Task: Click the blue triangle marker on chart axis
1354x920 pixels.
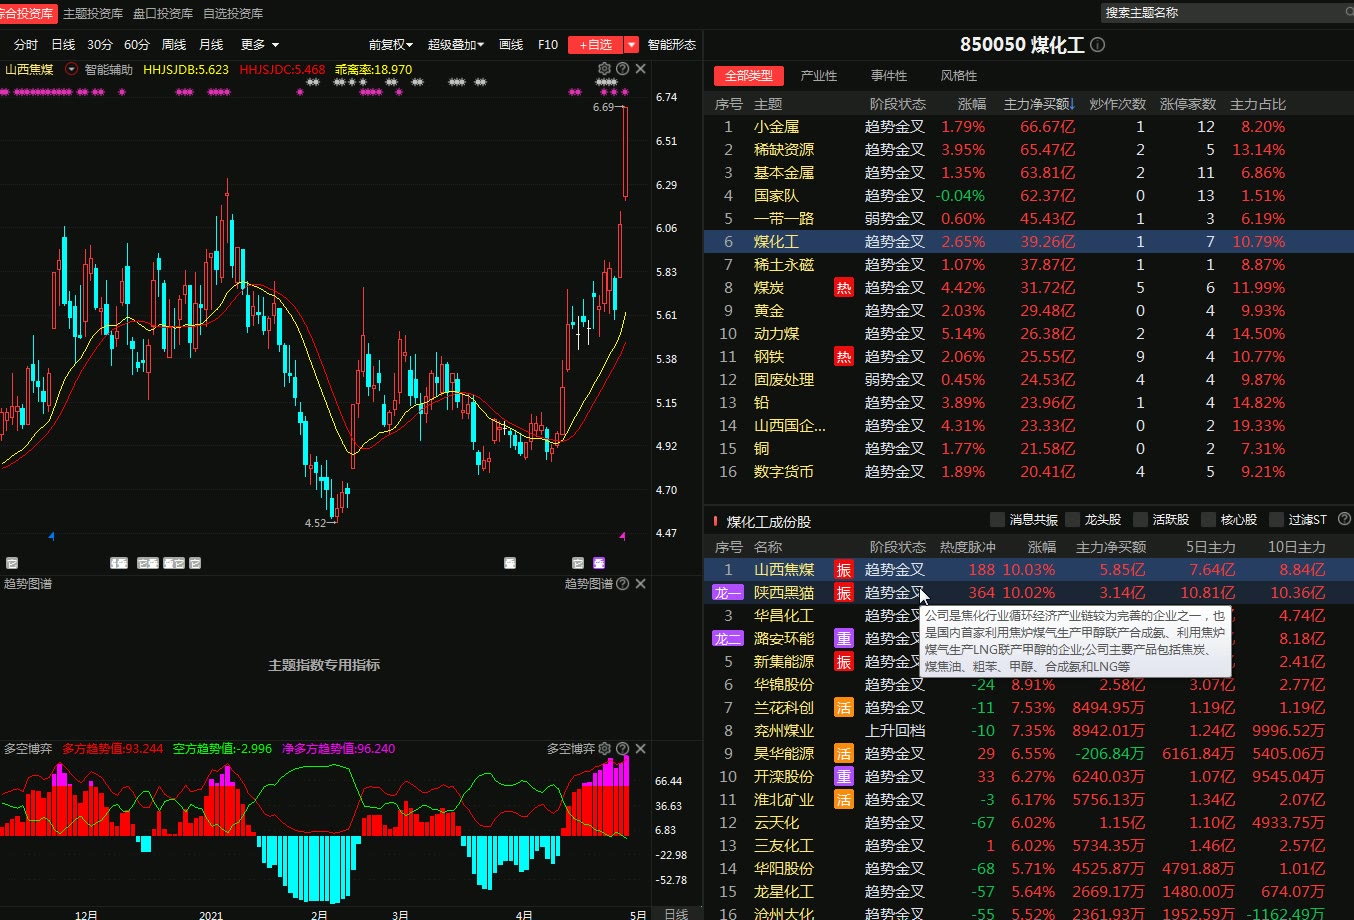Action: point(51,536)
